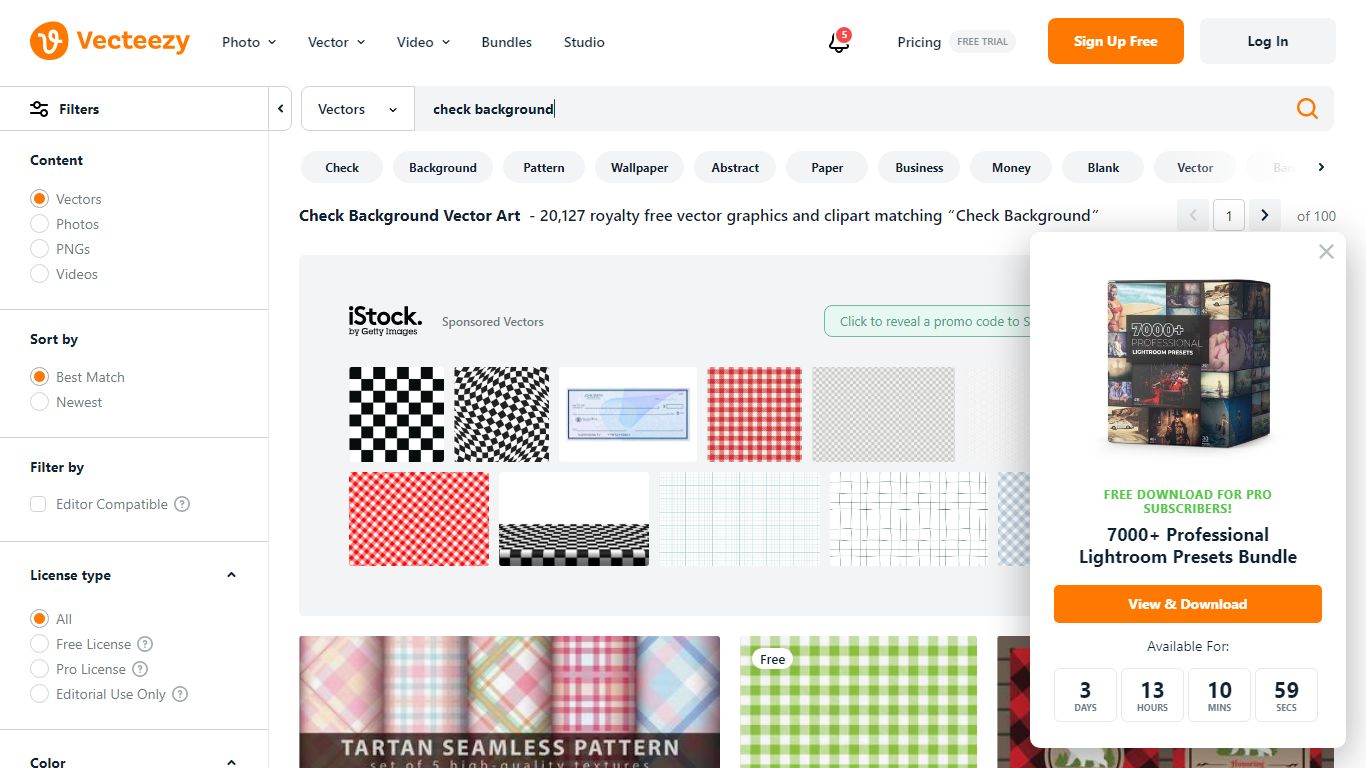The image size is (1366, 768).
Task: Open the green gingham Free result
Action: click(858, 702)
